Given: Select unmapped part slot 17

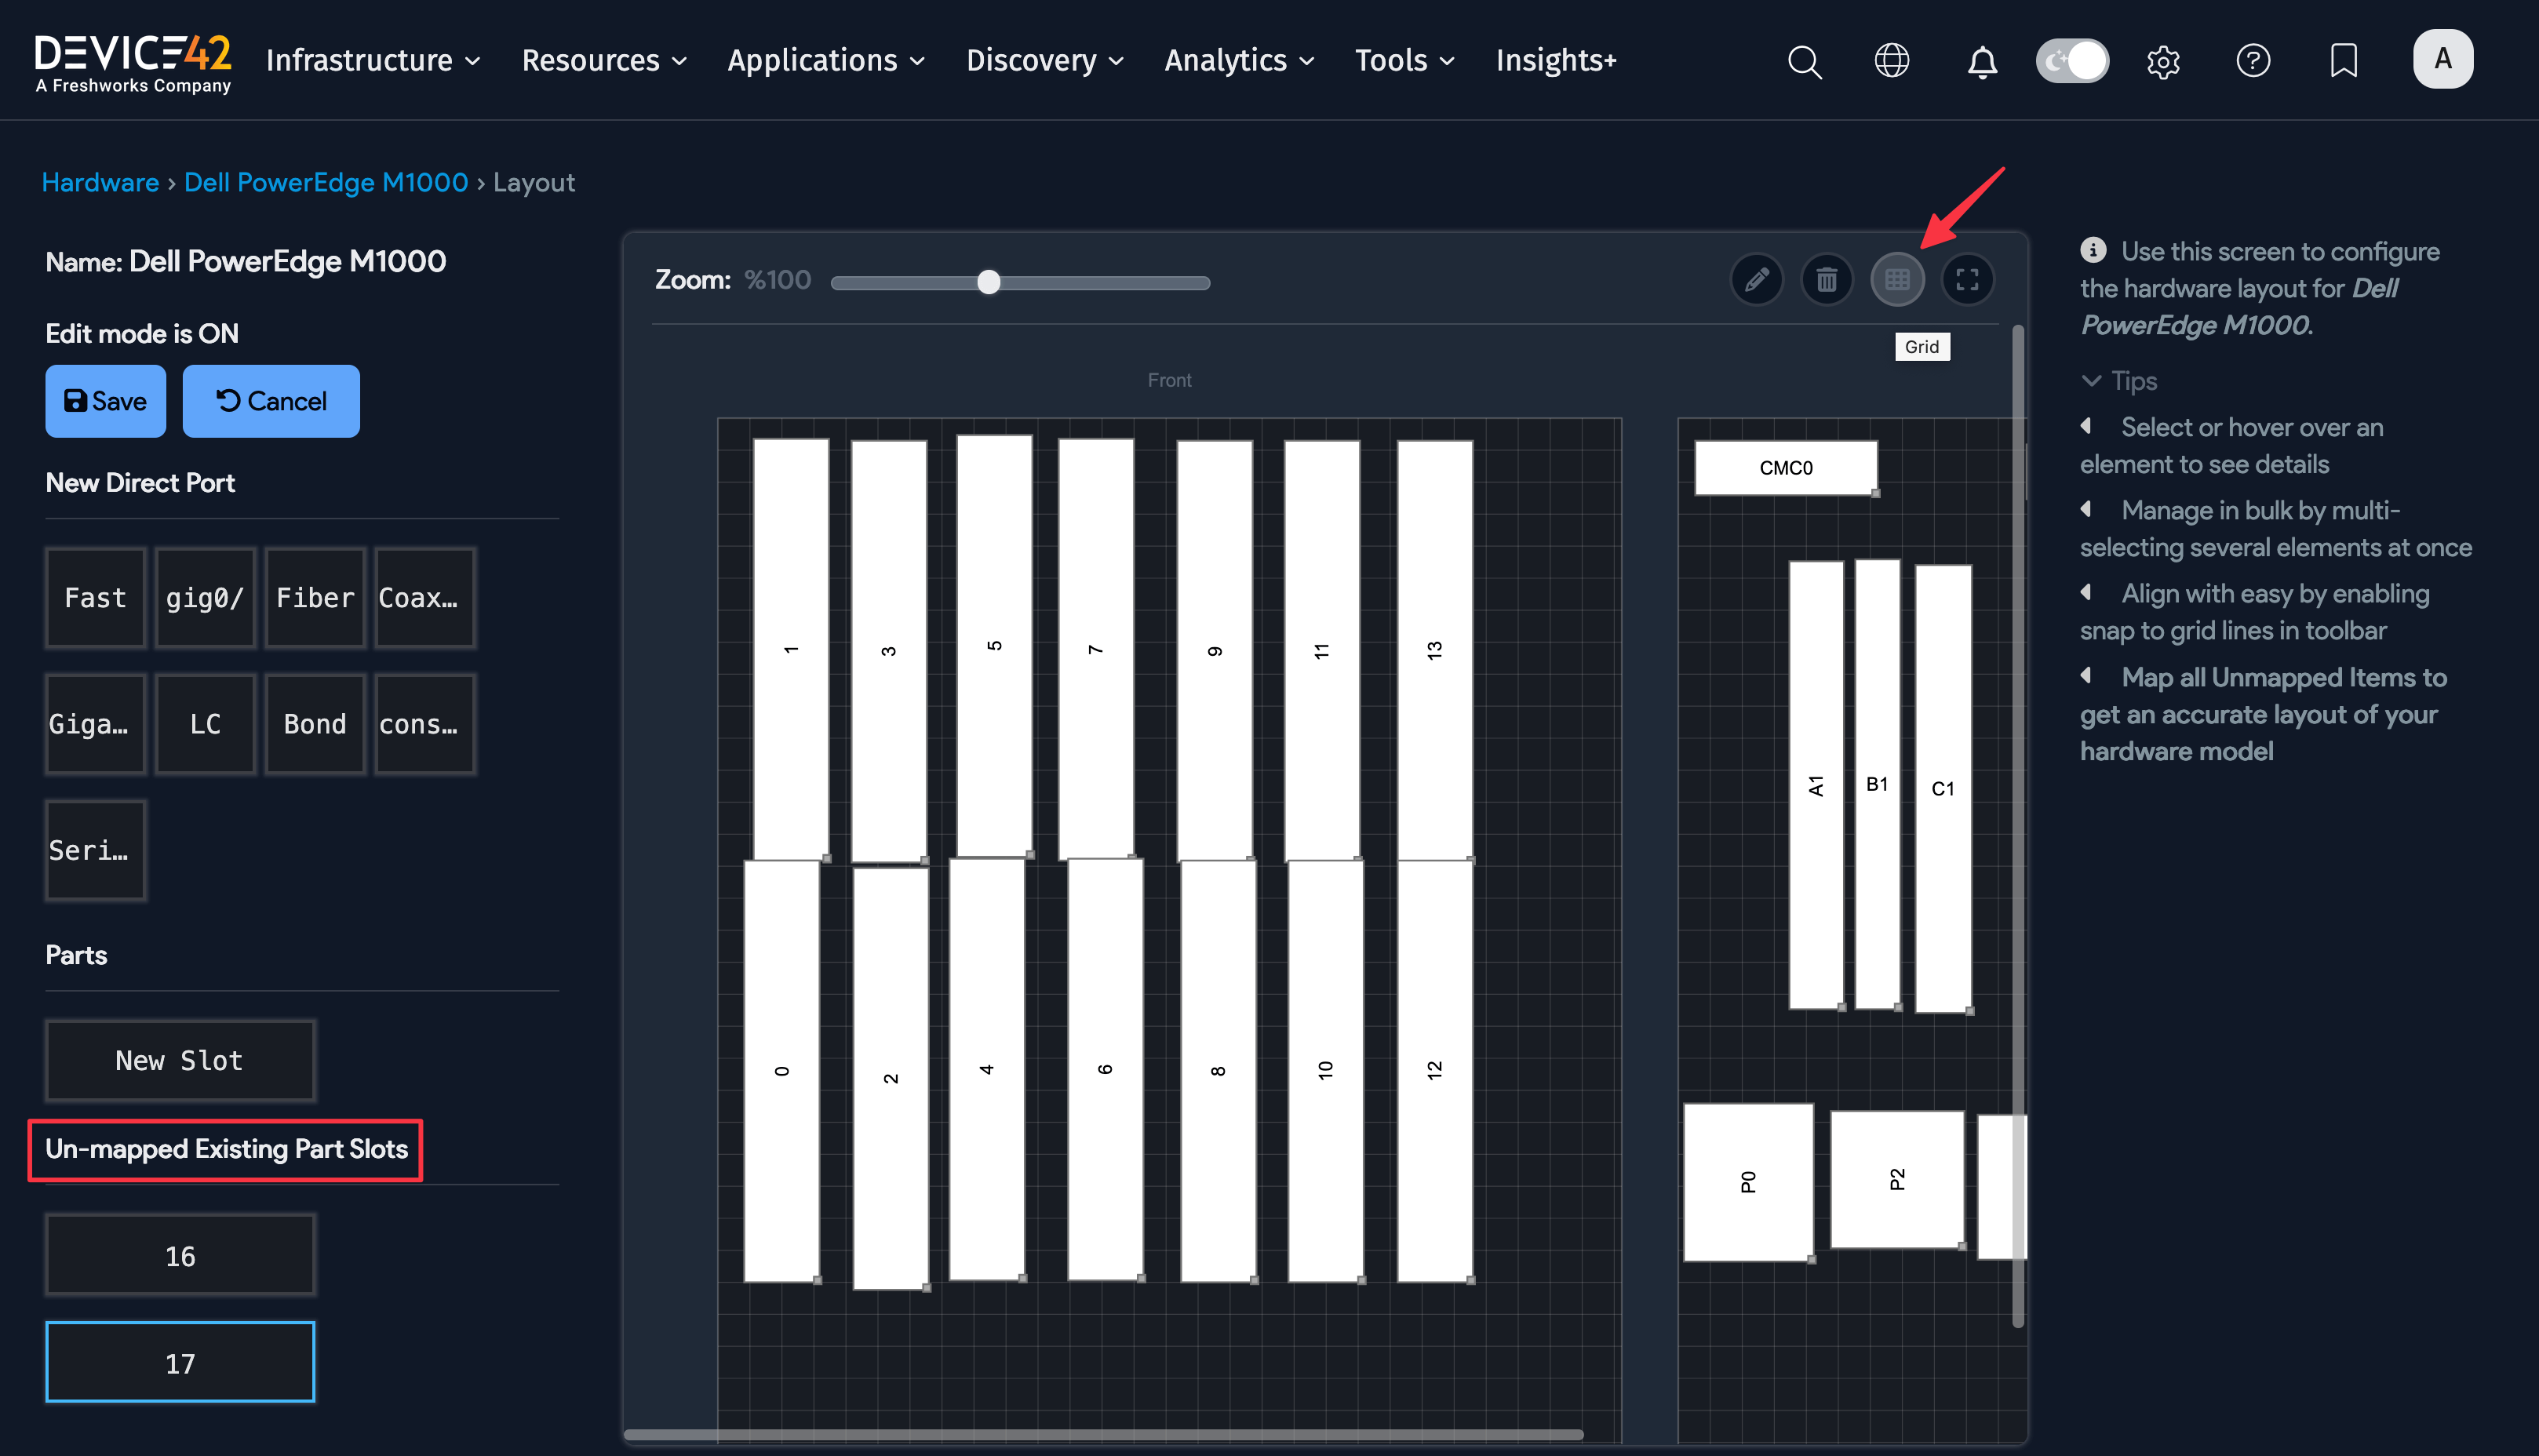Looking at the screenshot, I should pyautogui.click(x=180, y=1362).
